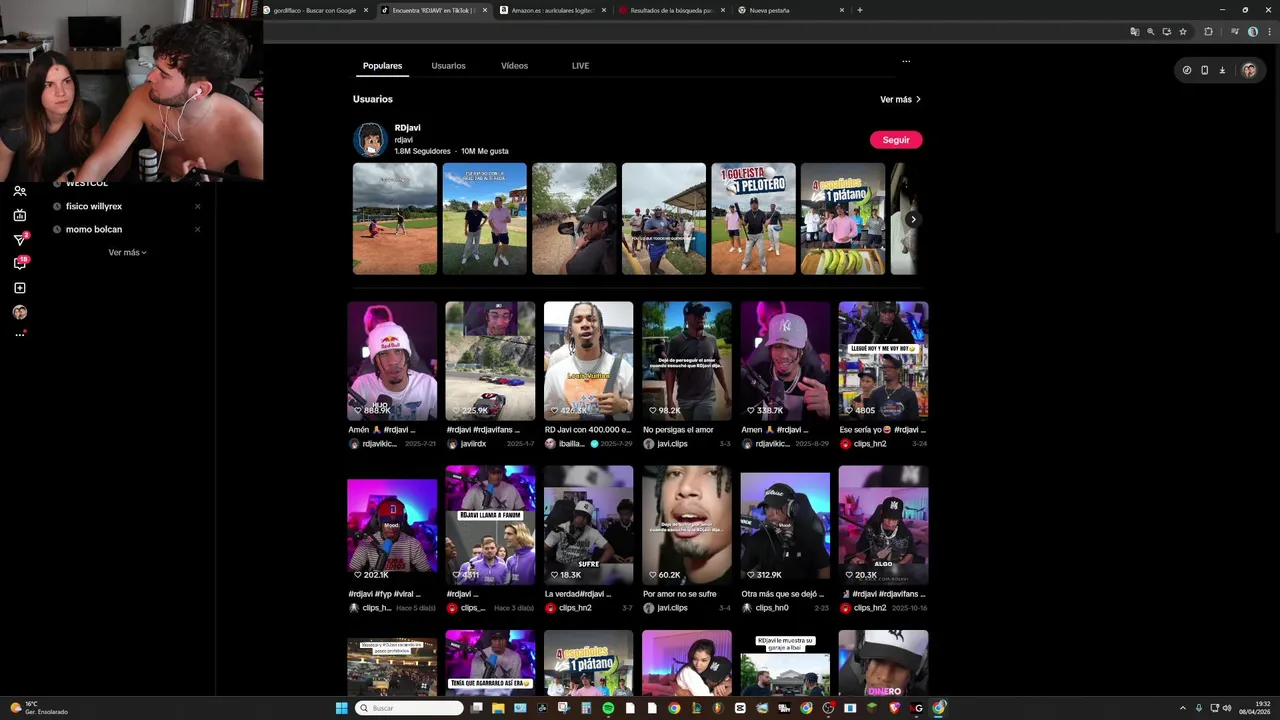The height and width of the screenshot is (720, 1280).
Task: Switch to the 'Nueva pestaña' browser tab
Action: 790,10
